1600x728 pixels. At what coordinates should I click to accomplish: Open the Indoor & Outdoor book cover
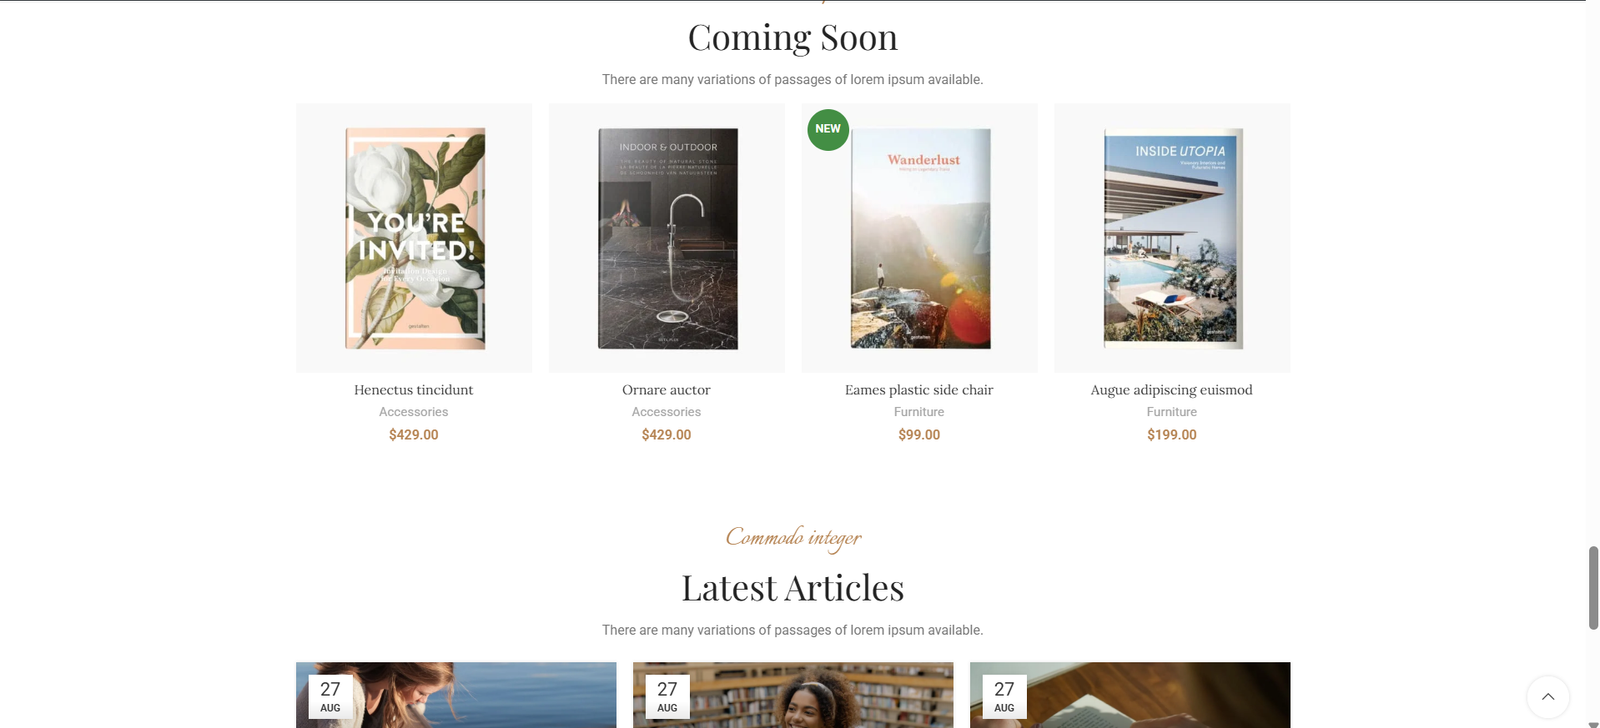click(667, 238)
